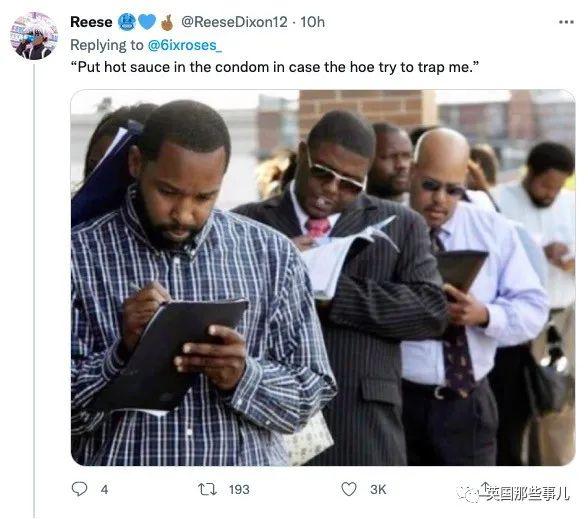Open the attached photo of men writing
This screenshot has height=519, width=588.
click(x=323, y=278)
